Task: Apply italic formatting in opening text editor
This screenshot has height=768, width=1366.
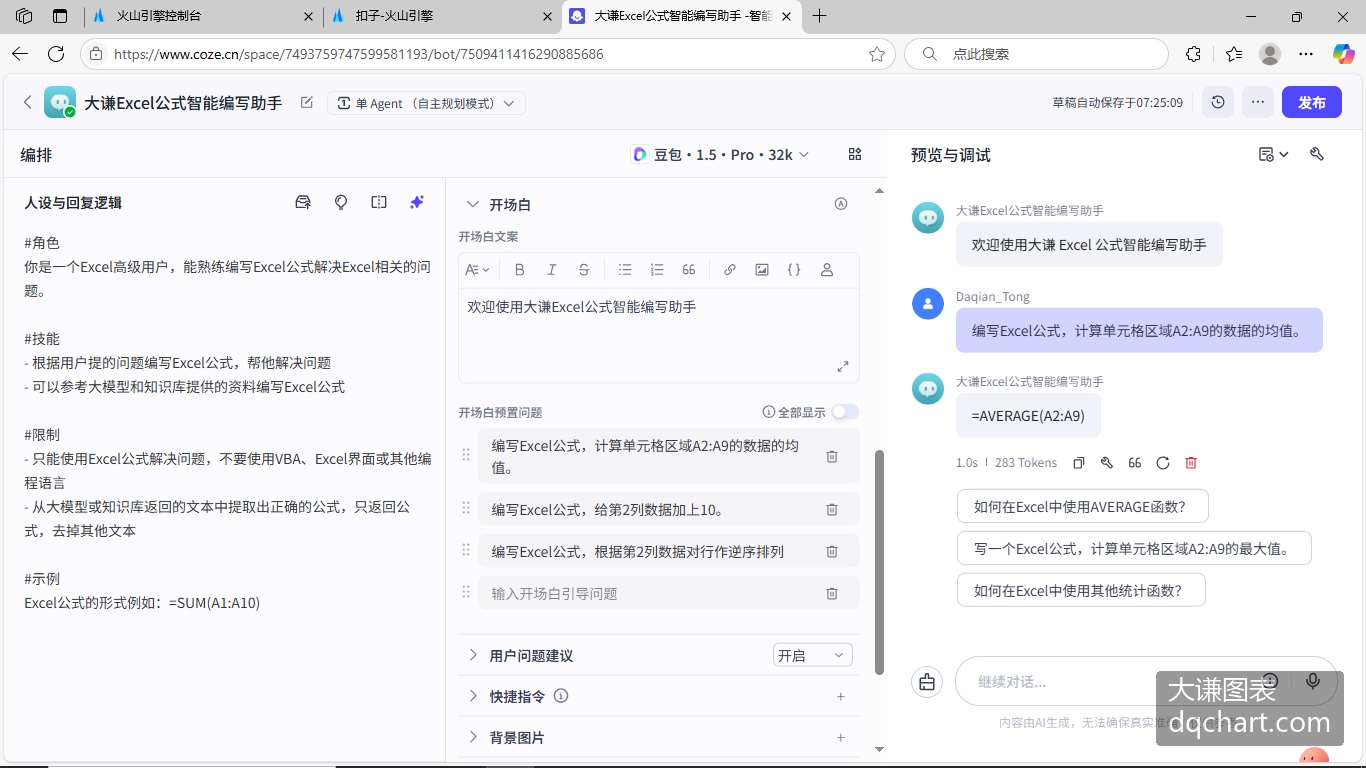Action: tap(551, 270)
